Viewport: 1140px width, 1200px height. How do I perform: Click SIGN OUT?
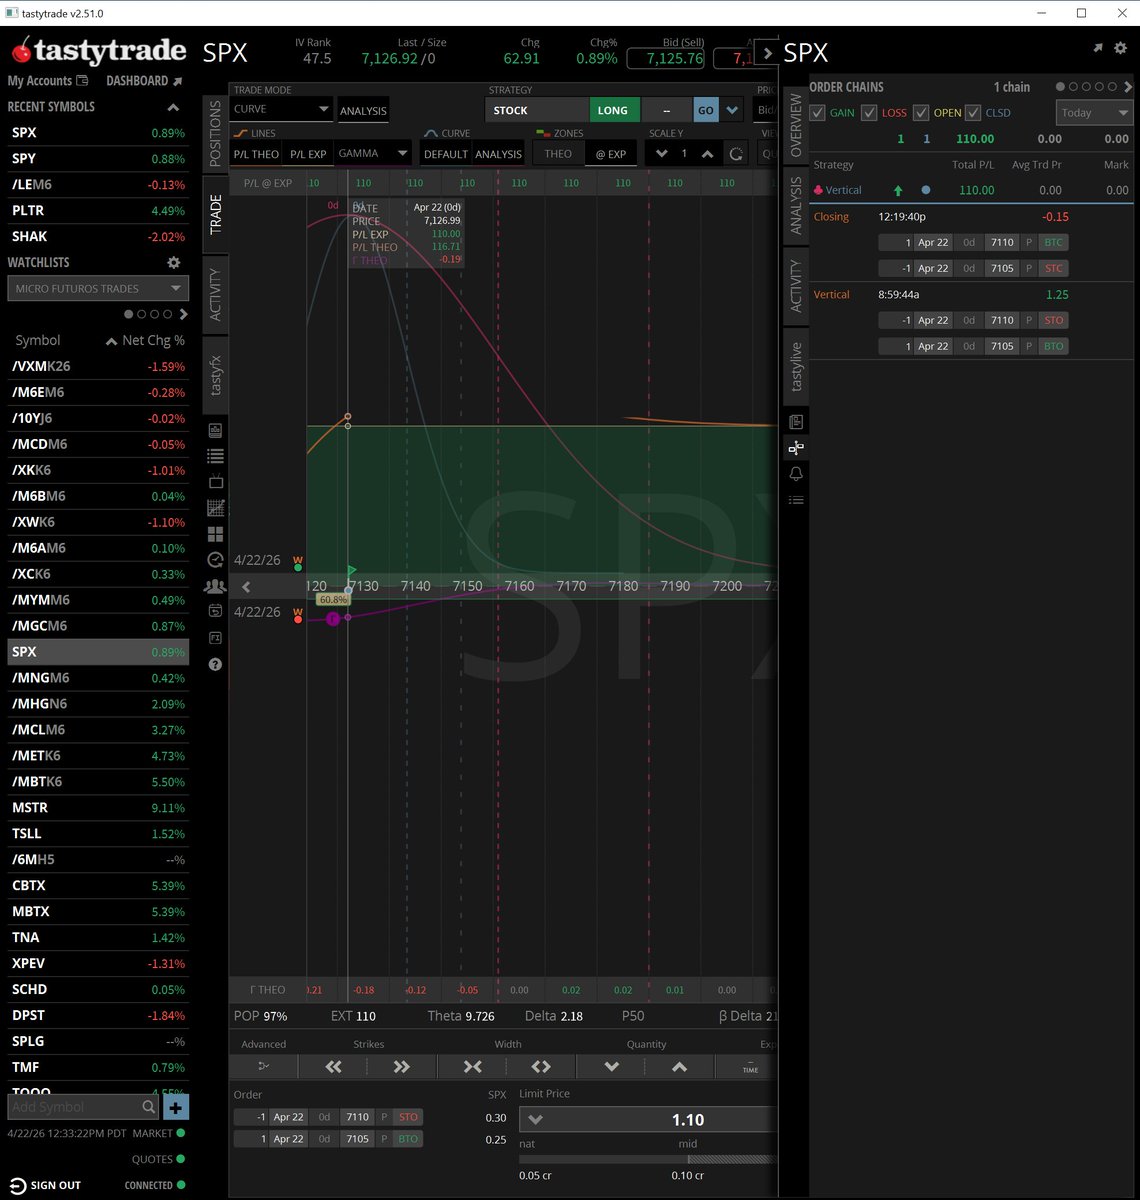click(x=46, y=1185)
